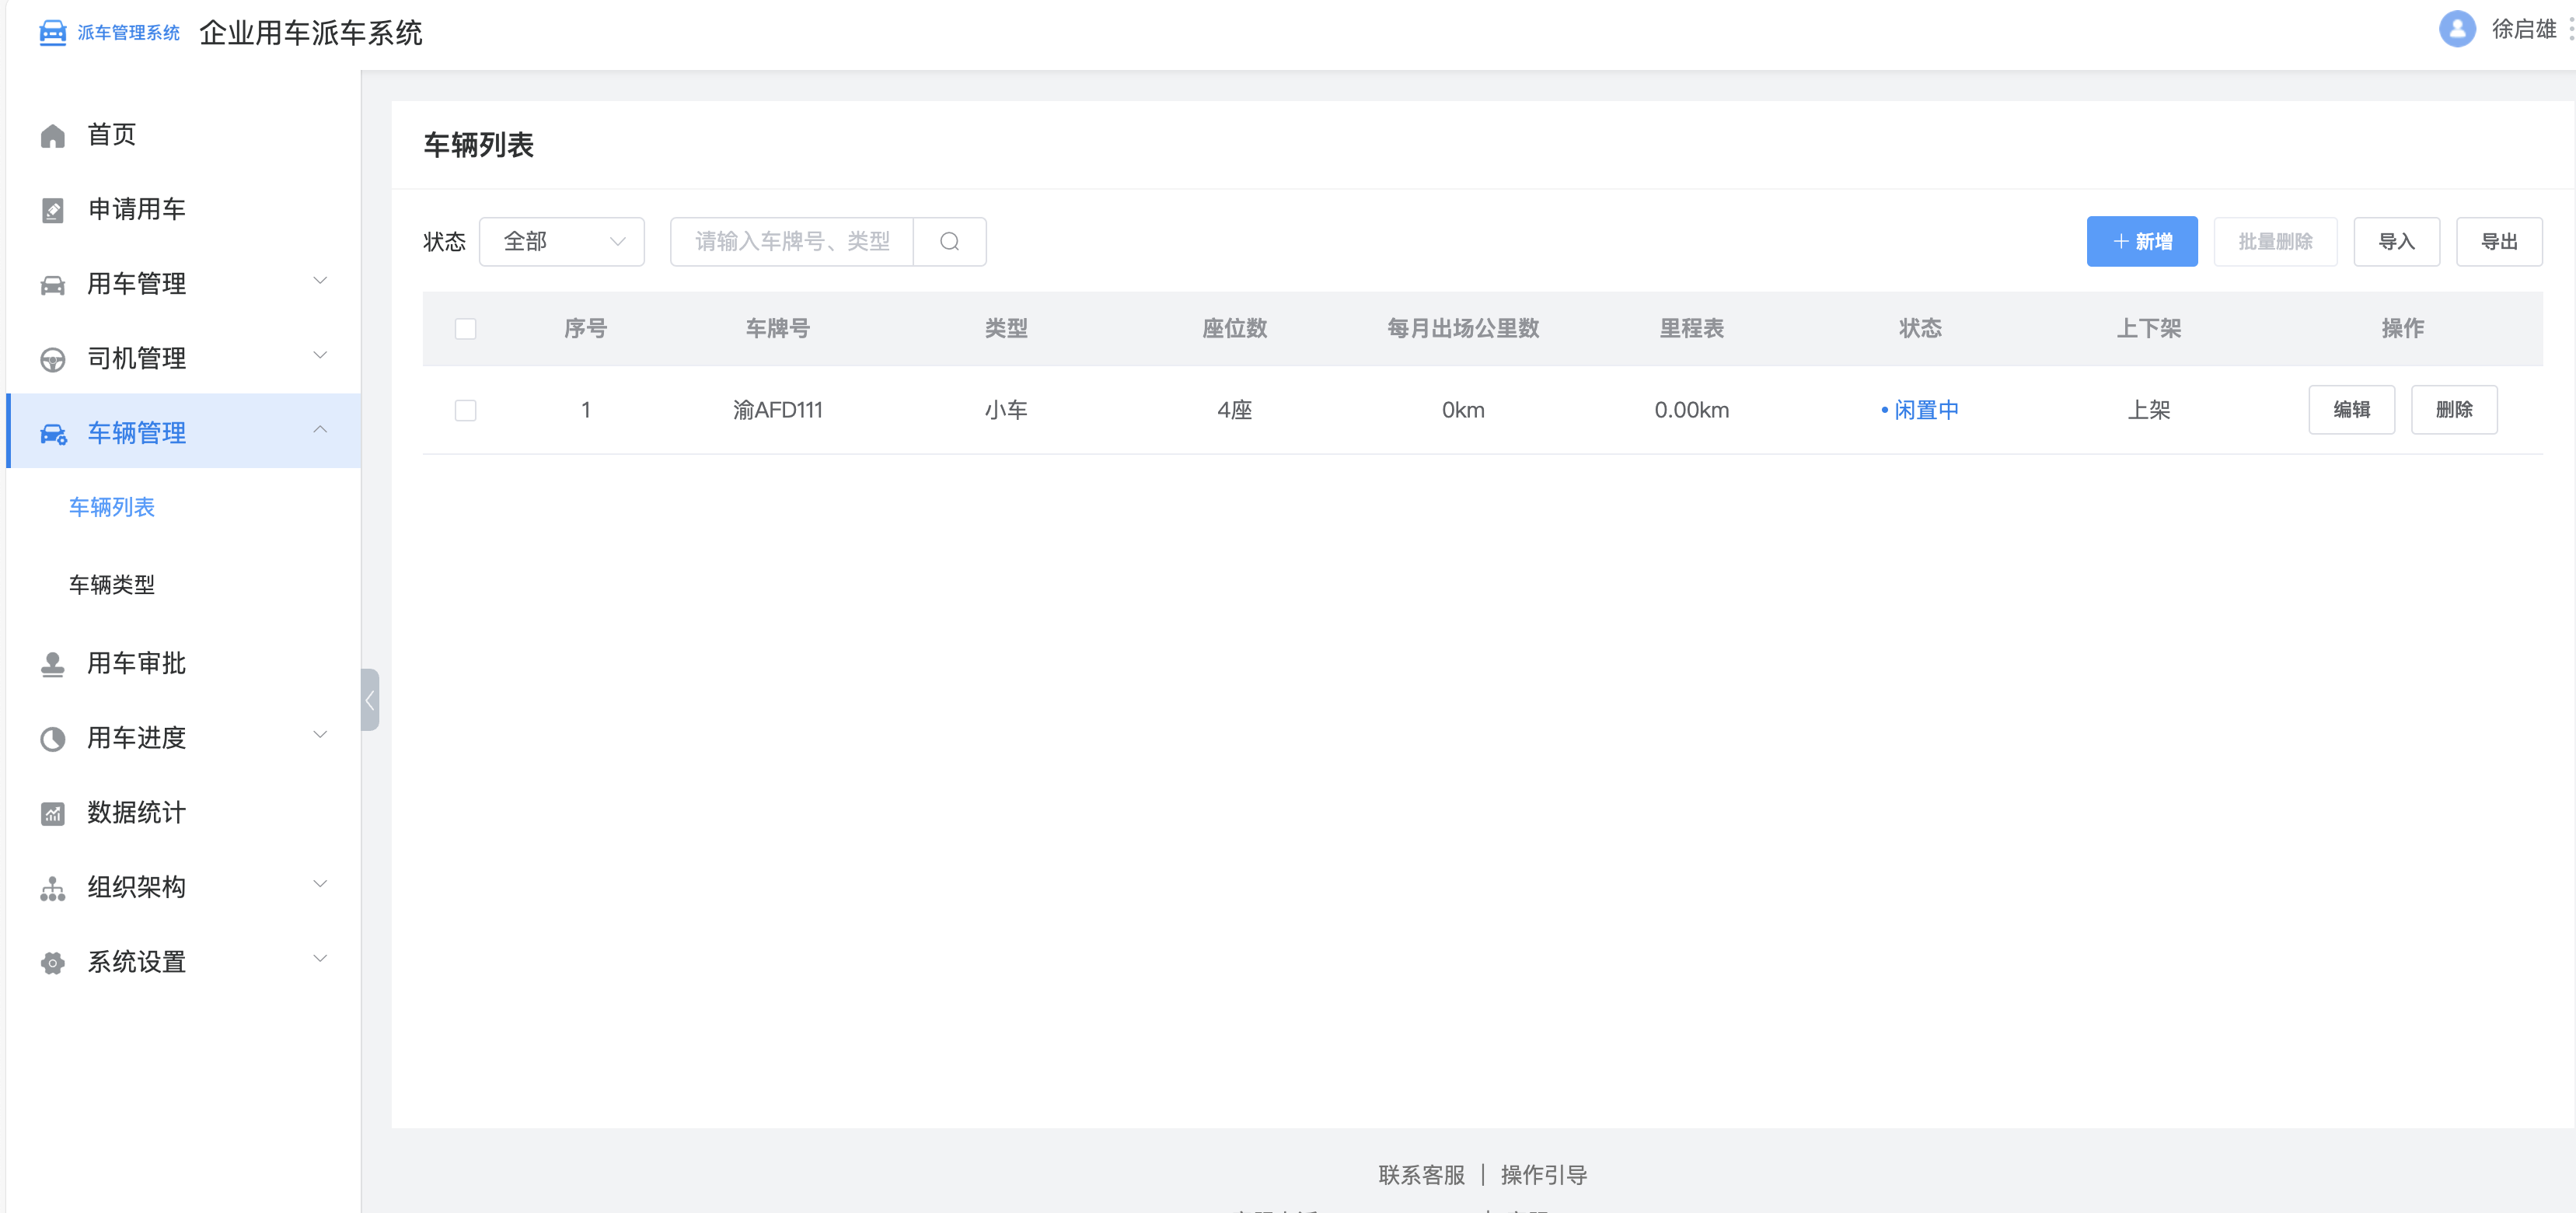Collapse the 车辆管理 menu chevron
The image size is (2576, 1213).
coord(320,430)
